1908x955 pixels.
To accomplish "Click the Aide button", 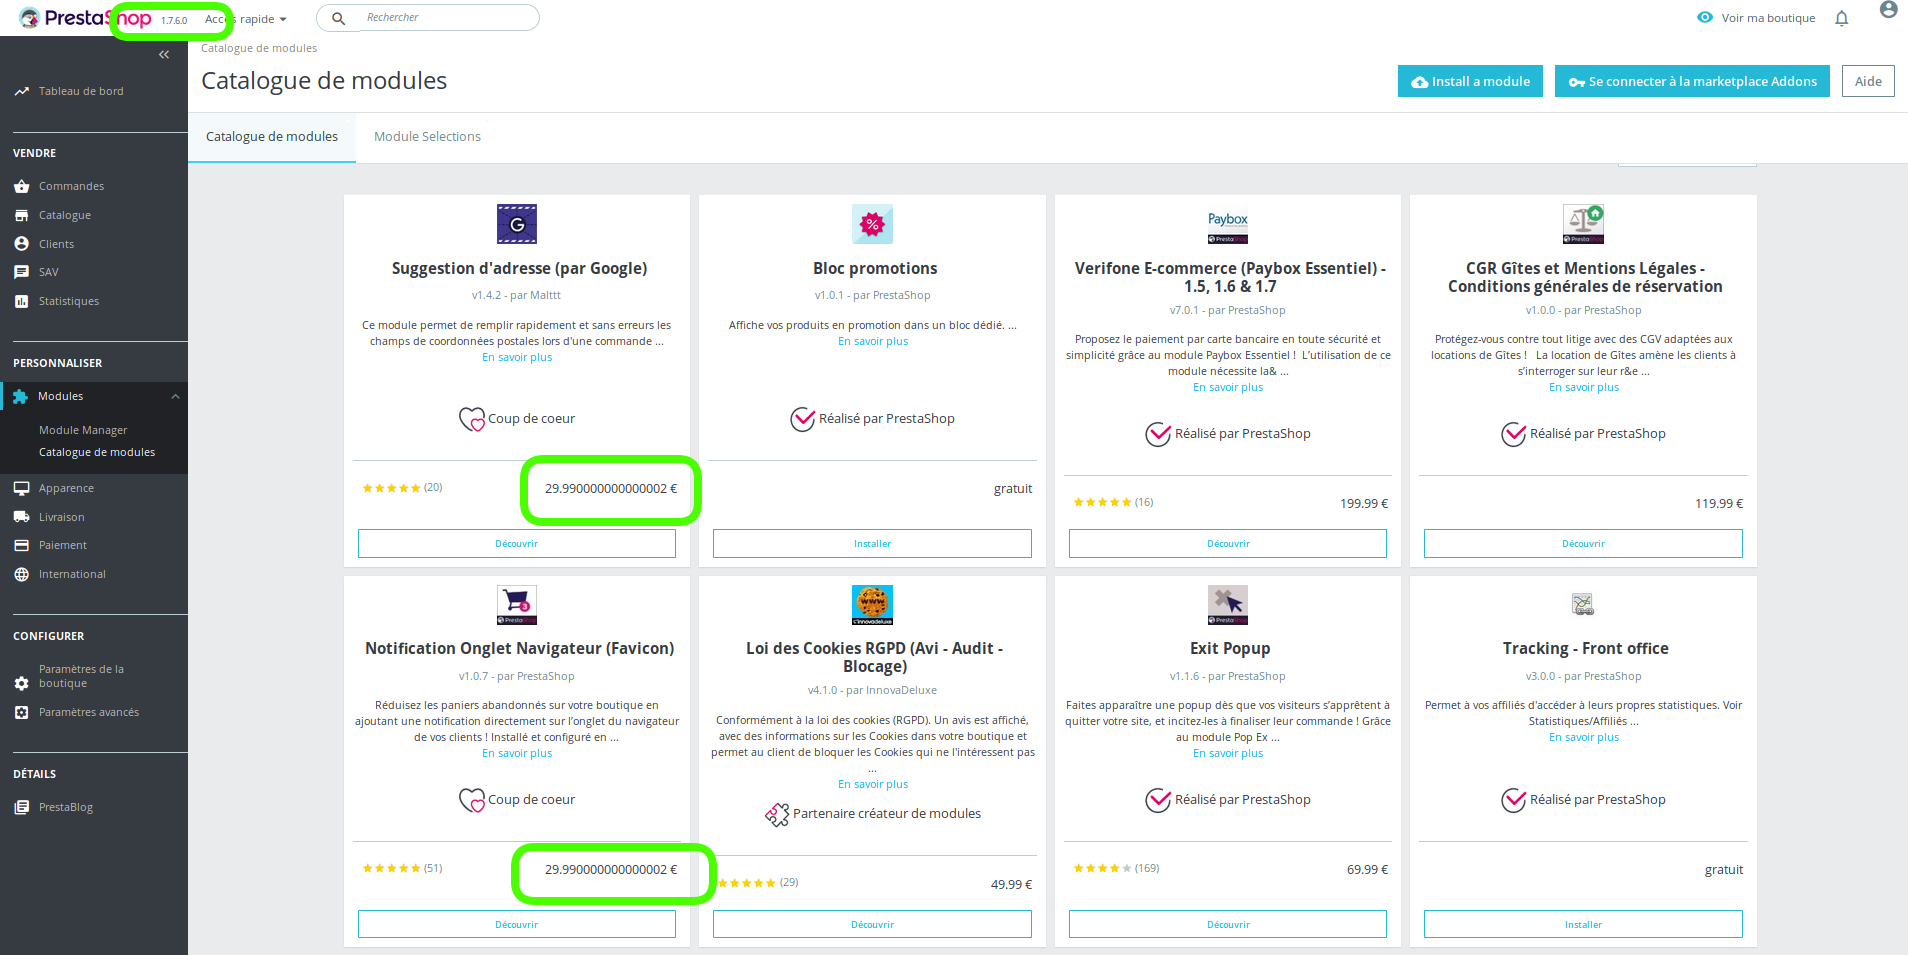I will point(1868,81).
